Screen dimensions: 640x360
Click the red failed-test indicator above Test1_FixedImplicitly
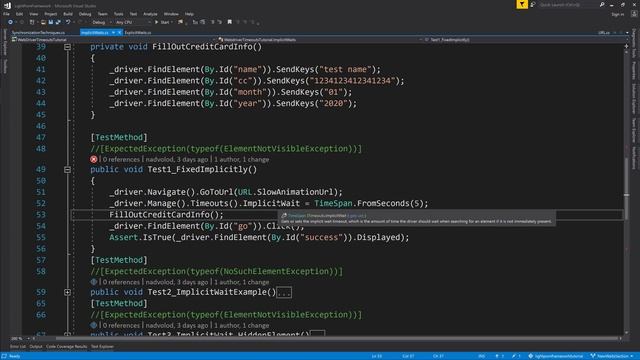(93, 159)
